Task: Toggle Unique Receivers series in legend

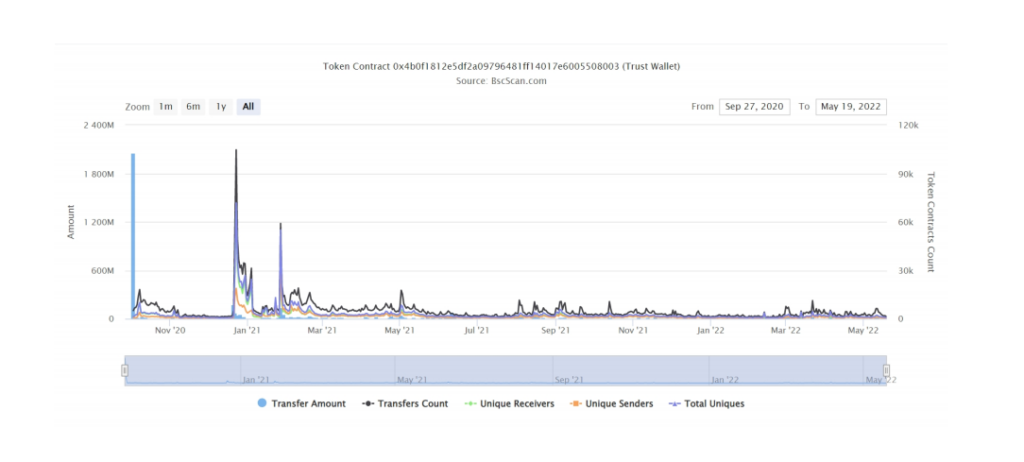Action: (509, 404)
